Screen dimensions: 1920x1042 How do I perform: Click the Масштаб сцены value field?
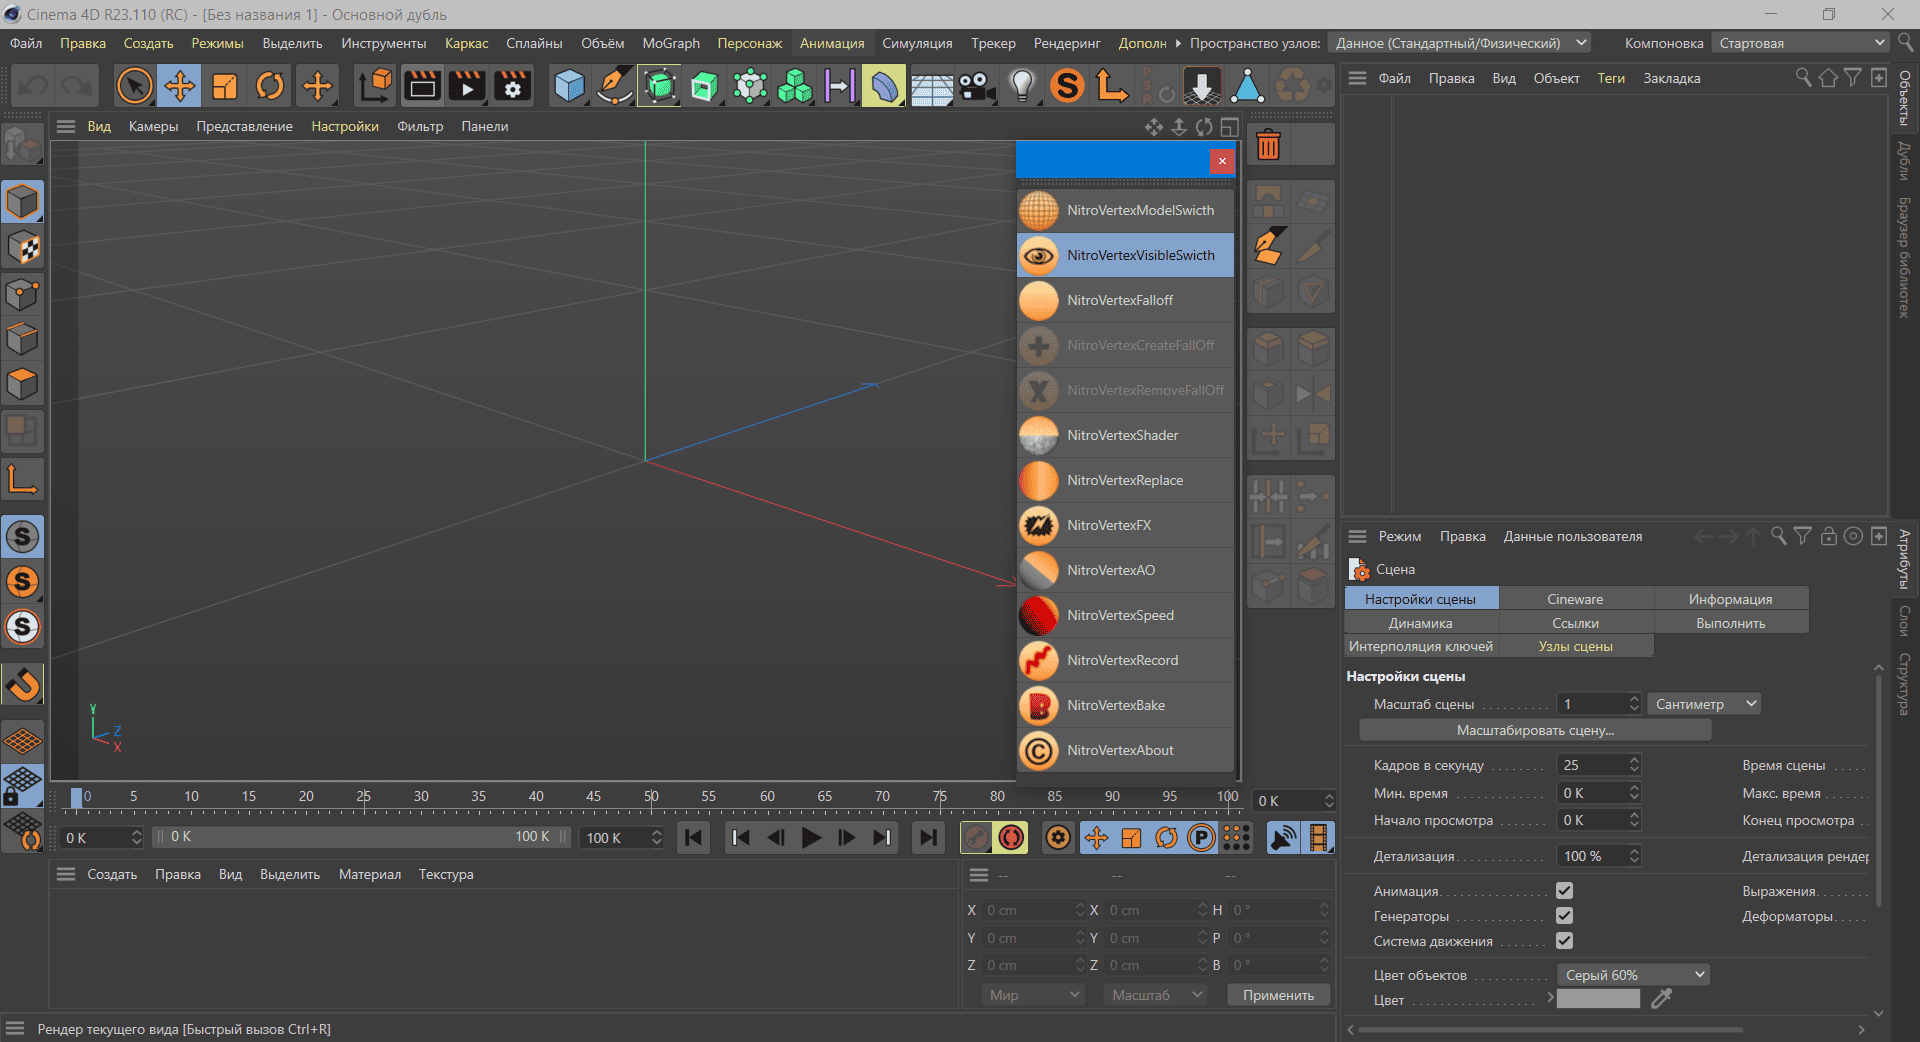1591,704
